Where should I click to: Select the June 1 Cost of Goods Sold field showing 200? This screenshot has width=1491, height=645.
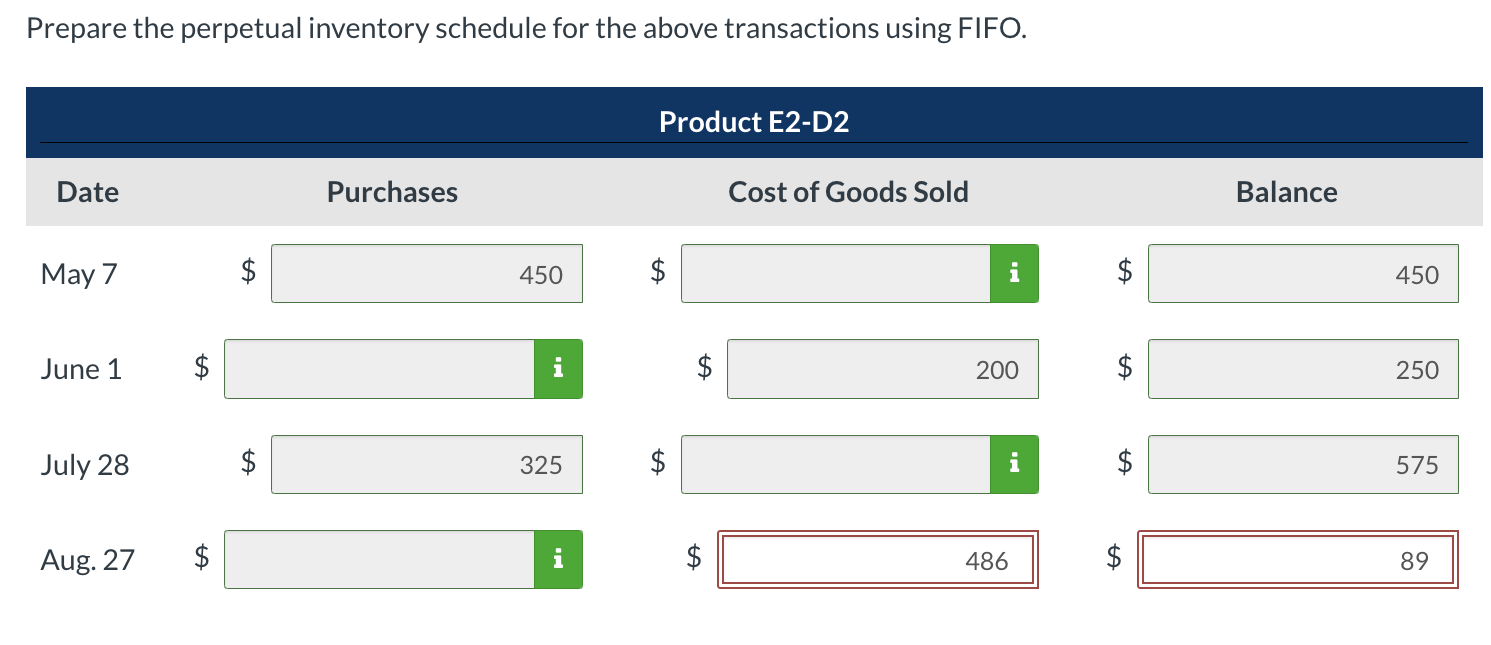click(x=882, y=370)
